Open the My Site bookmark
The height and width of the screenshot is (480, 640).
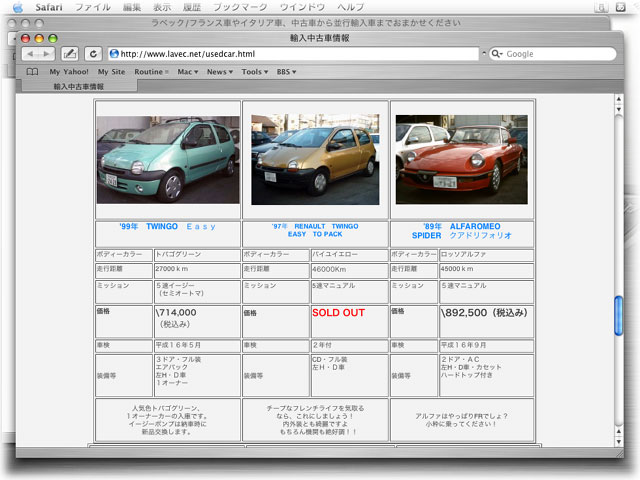(x=111, y=72)
